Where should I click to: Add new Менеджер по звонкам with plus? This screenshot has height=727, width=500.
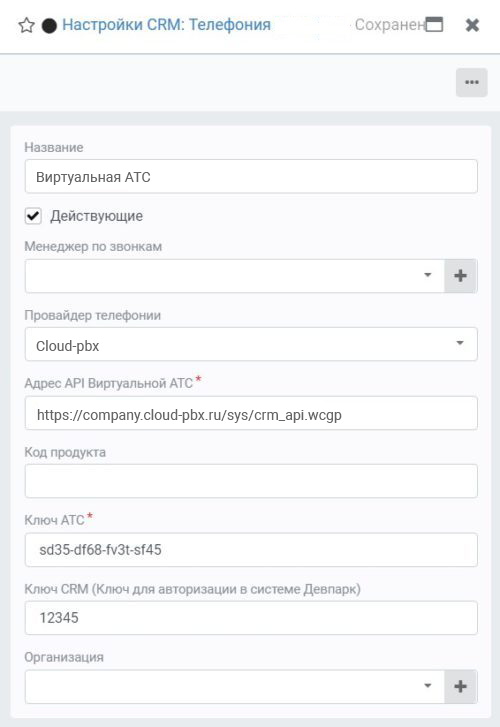point(460,276)
